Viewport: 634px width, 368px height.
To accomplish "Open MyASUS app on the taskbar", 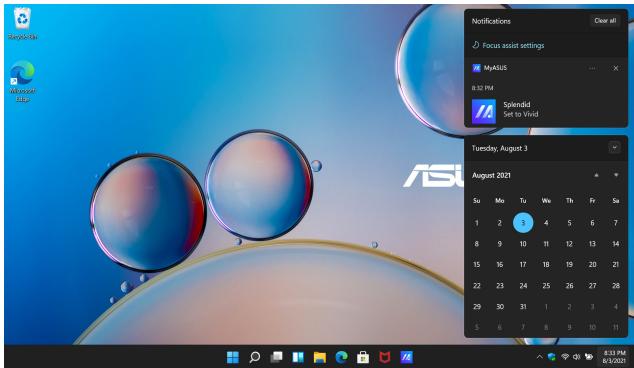I will click(x=406, y=357).
